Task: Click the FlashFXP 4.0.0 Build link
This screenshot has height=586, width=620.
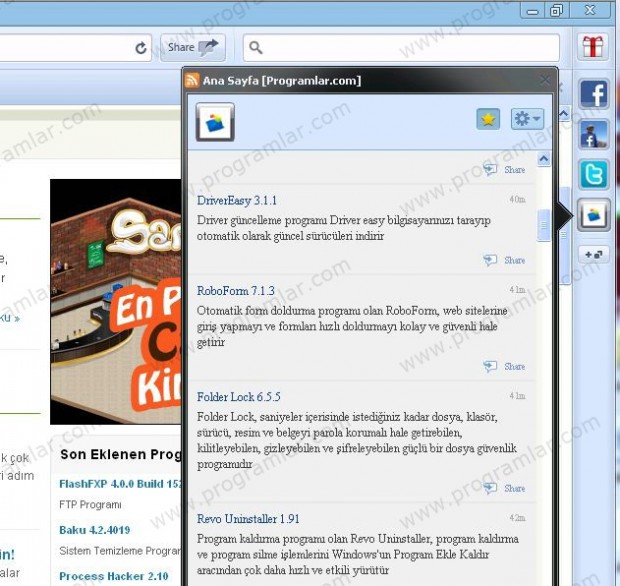Action: coord(120,484)
